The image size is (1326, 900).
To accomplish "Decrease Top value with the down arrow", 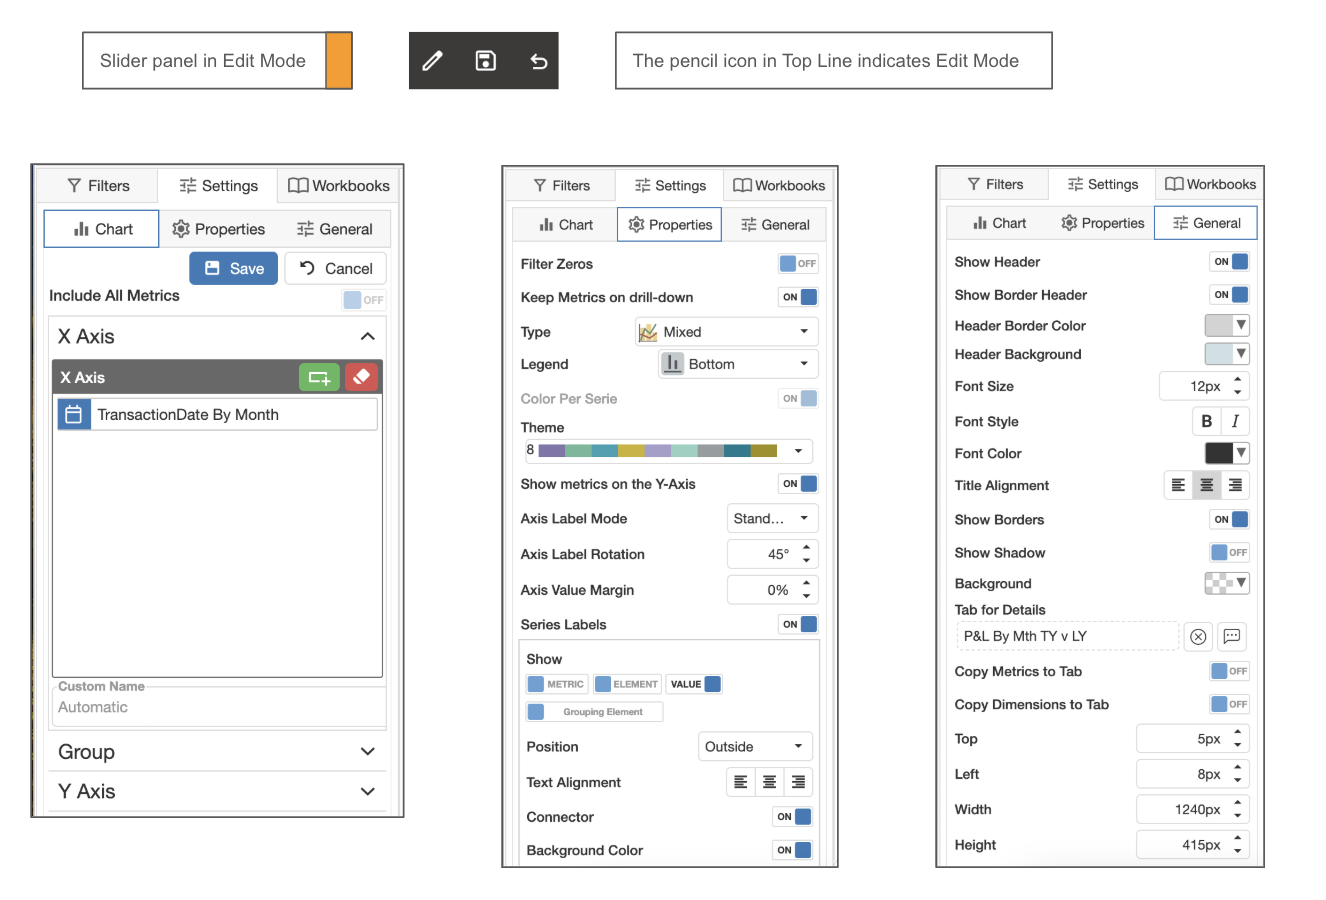I will click(x=1238, y=745).
